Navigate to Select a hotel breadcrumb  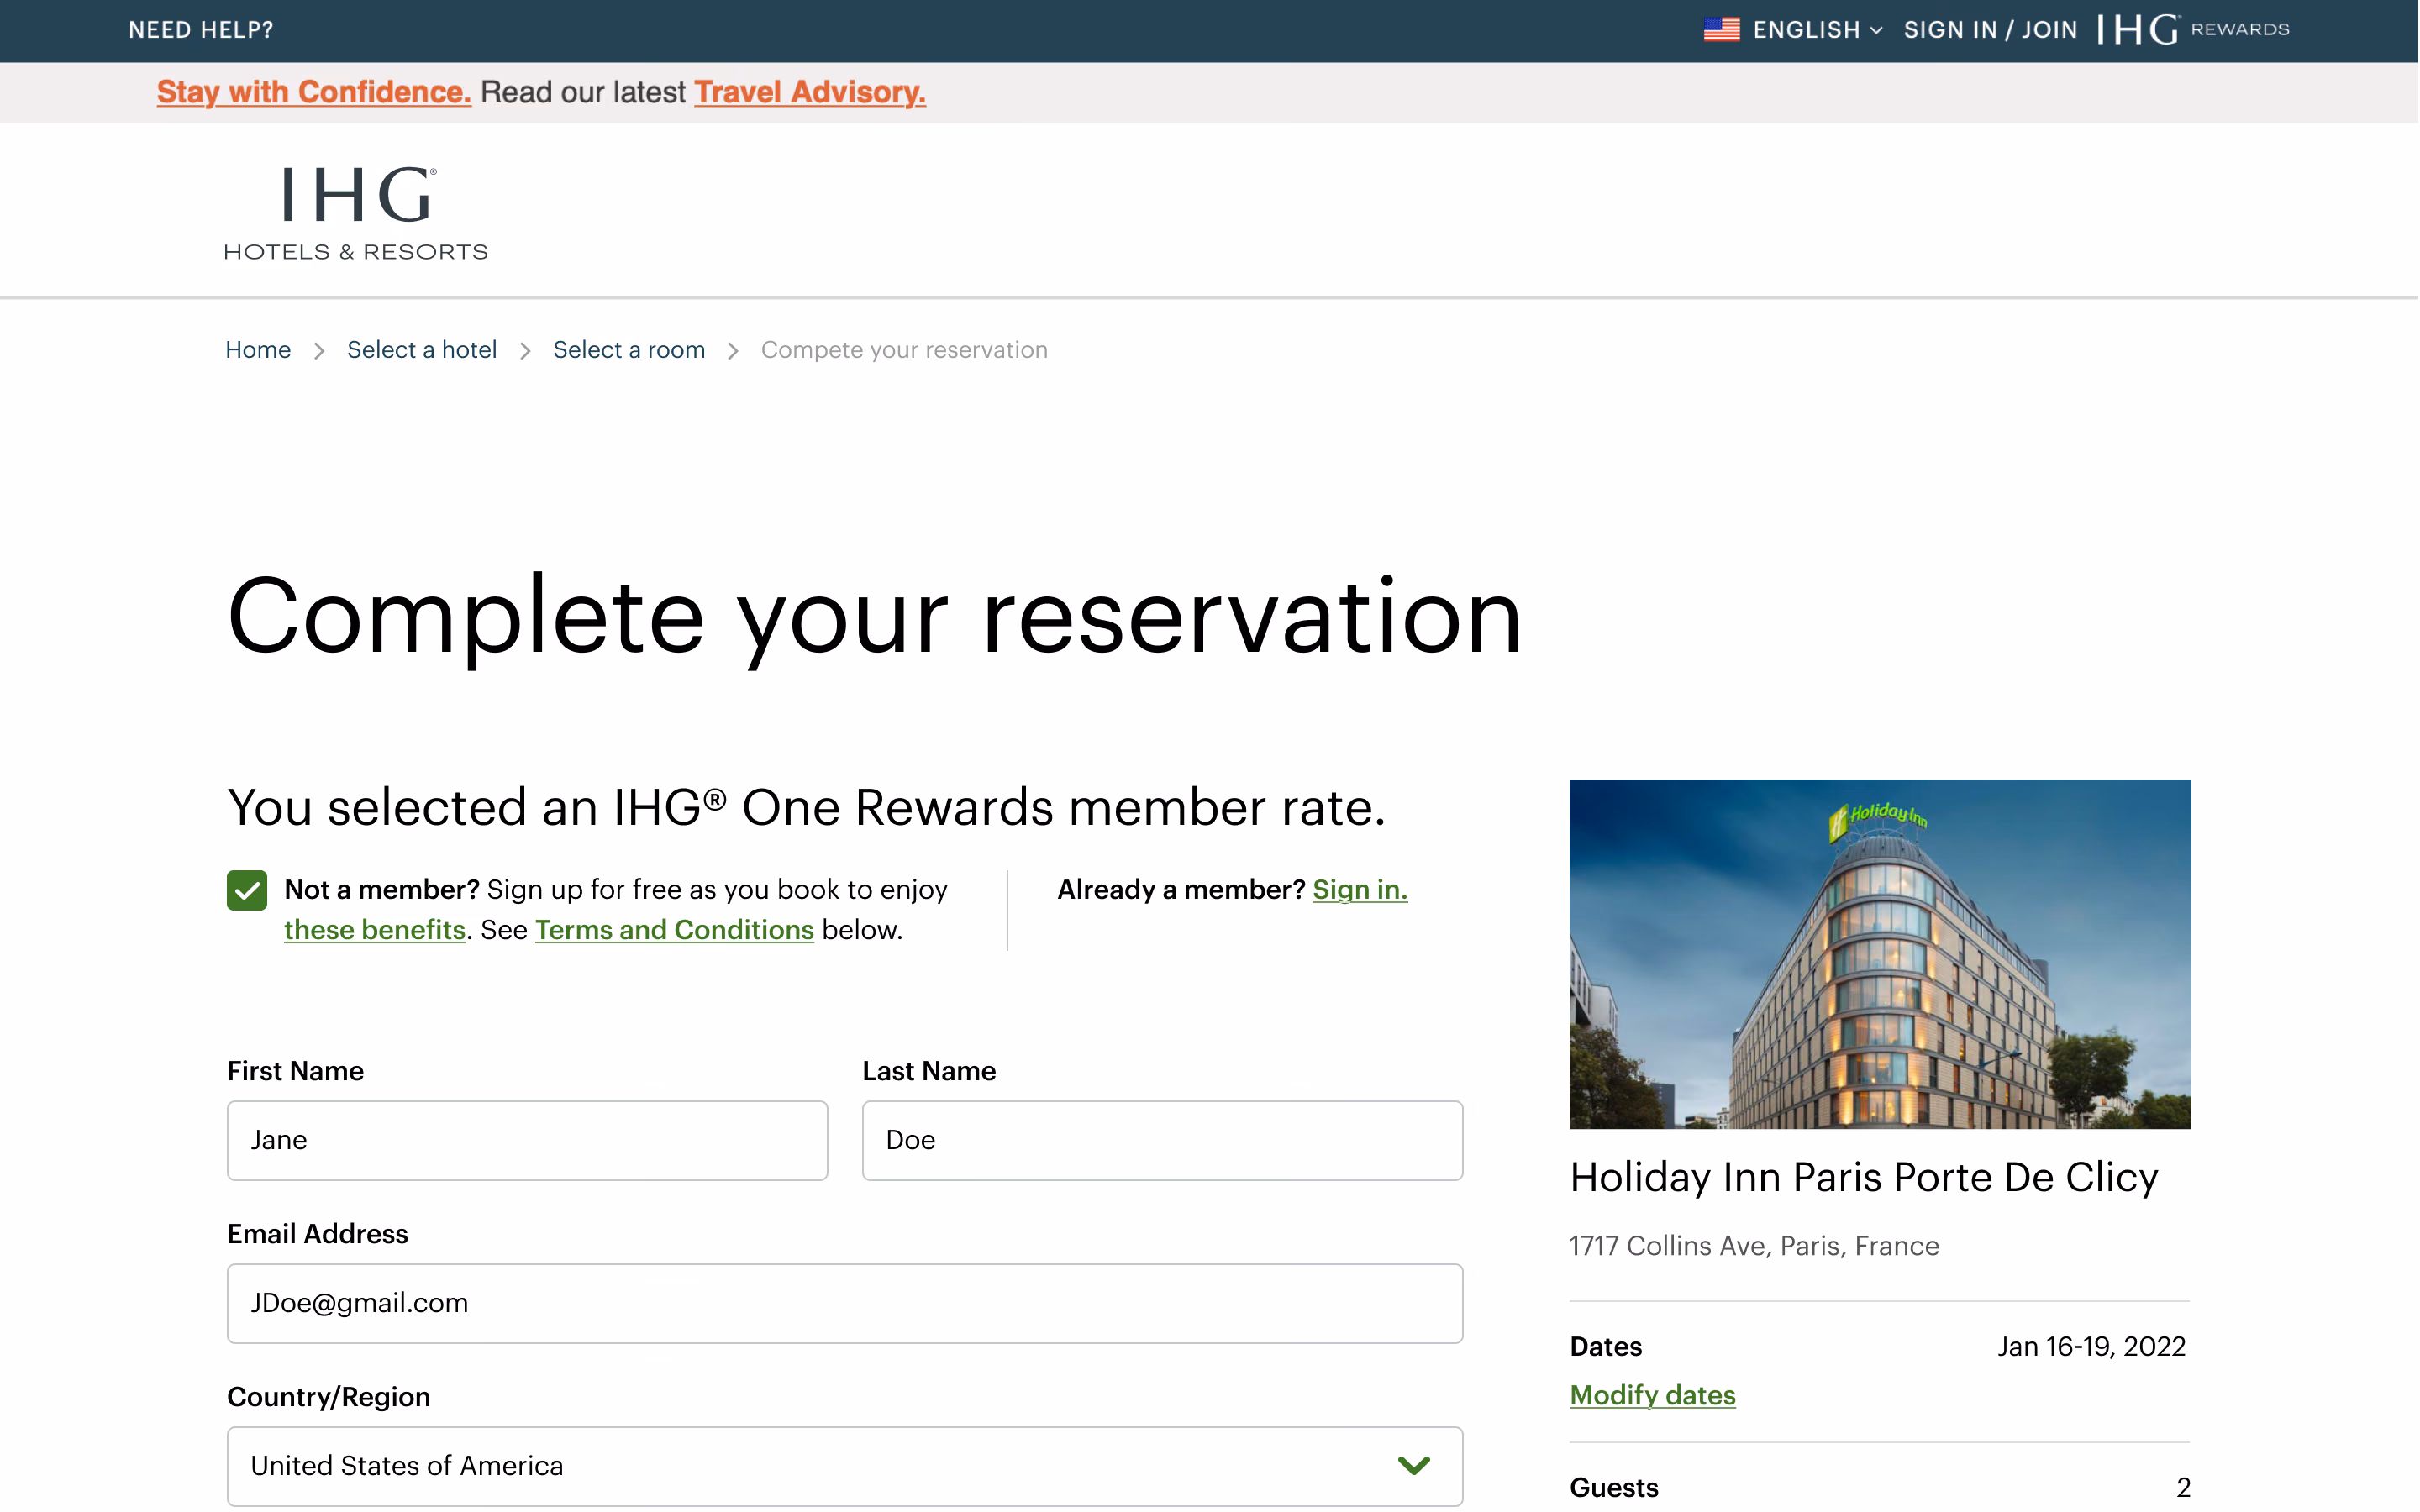point(422,350)
